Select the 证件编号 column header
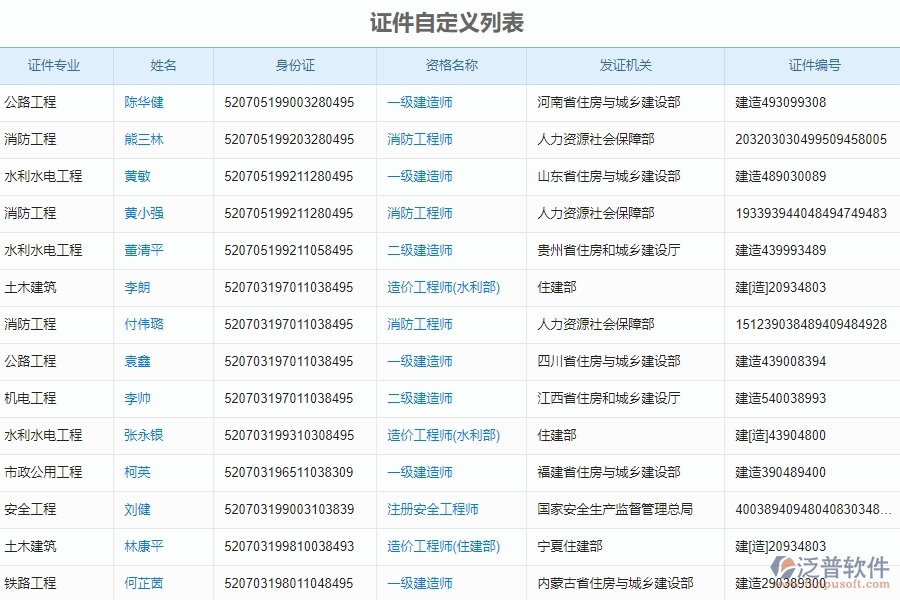The width and height of the screenshot is (900, 600). pos(812,65)
